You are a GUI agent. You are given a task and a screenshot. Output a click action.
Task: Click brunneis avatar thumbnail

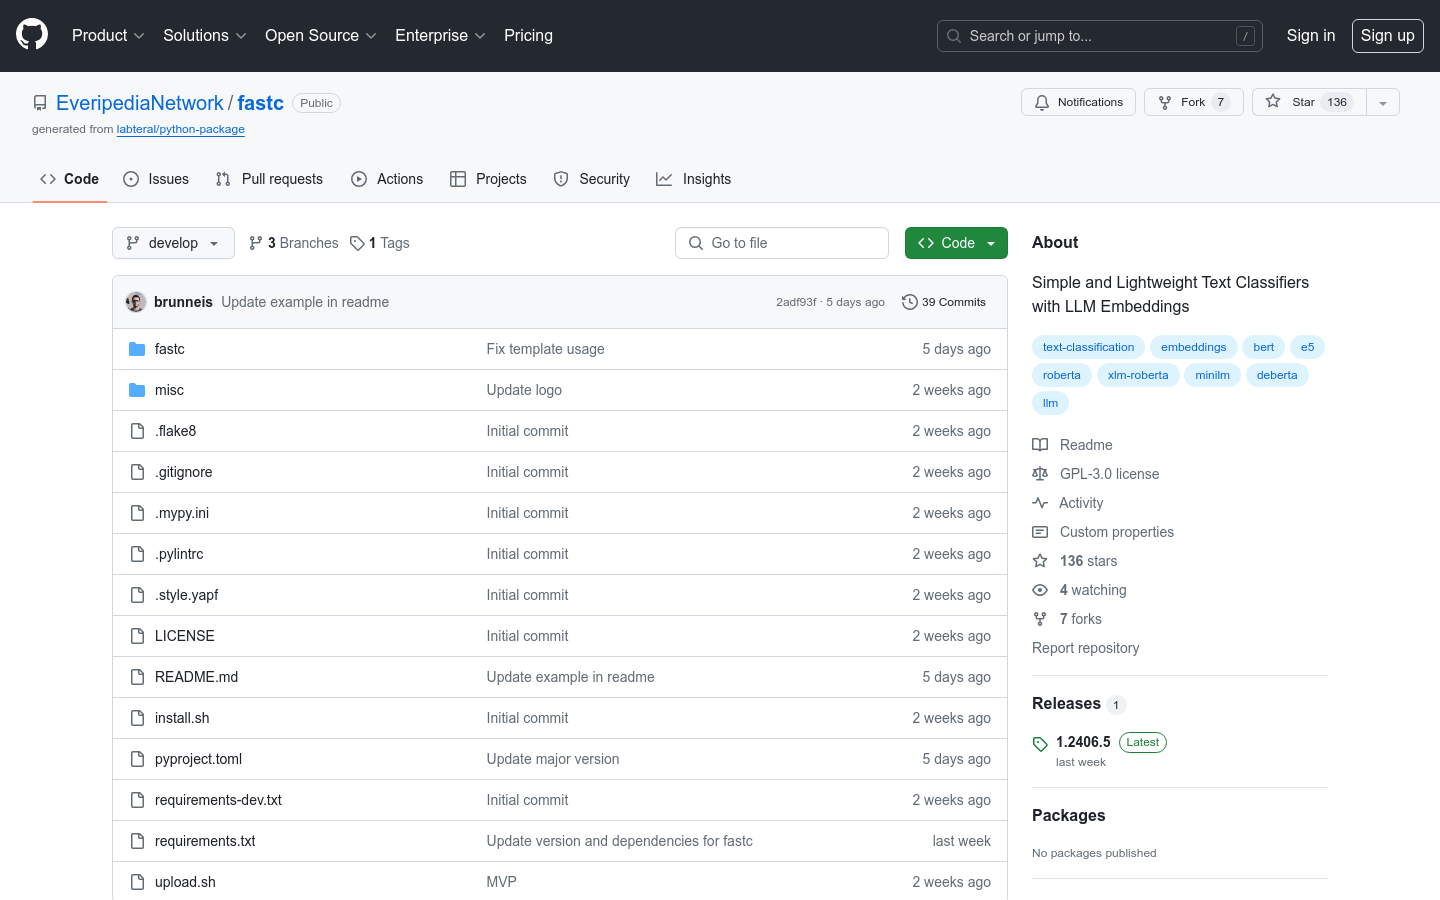point(136,302)
